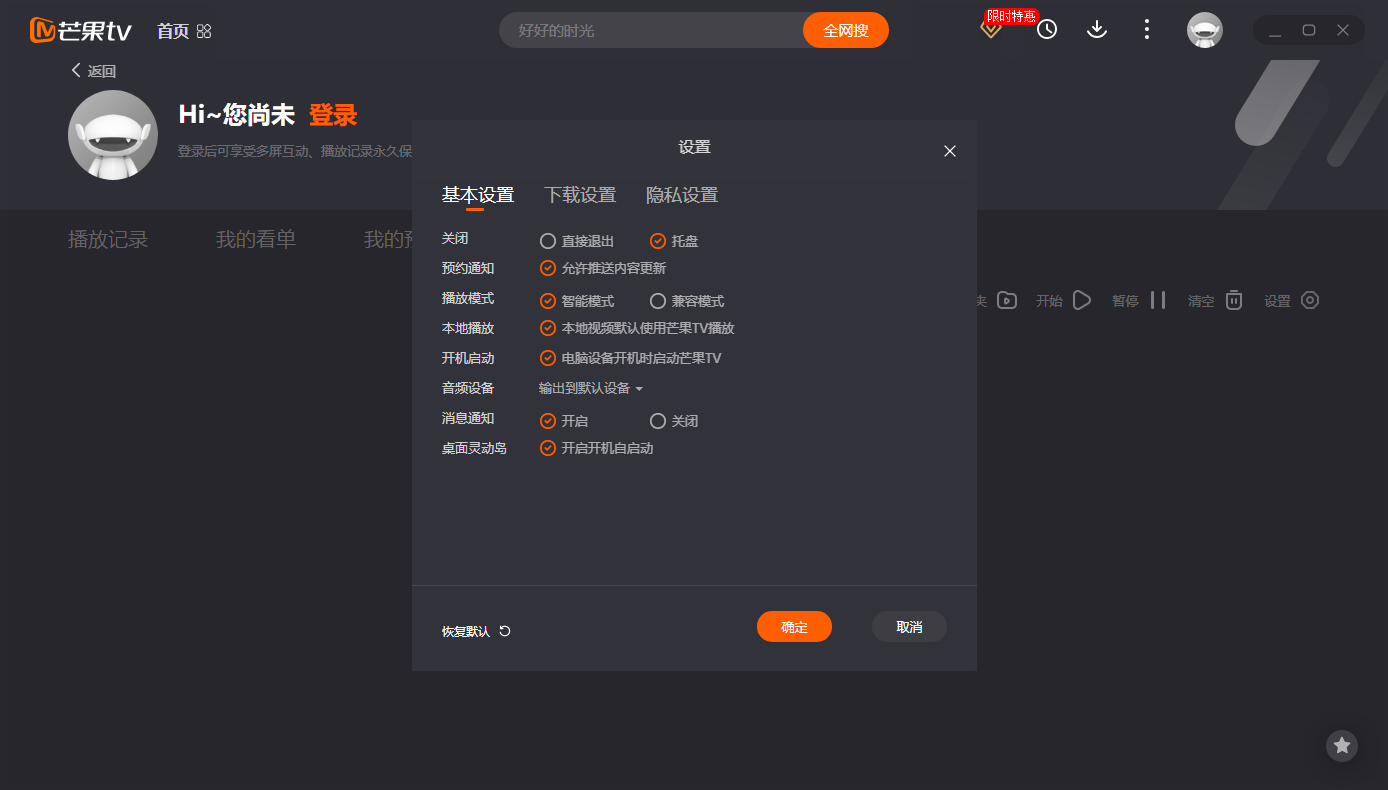Select the 直接退出 close option
This screenshot has width=1388, height=790.
pos(548,240)
